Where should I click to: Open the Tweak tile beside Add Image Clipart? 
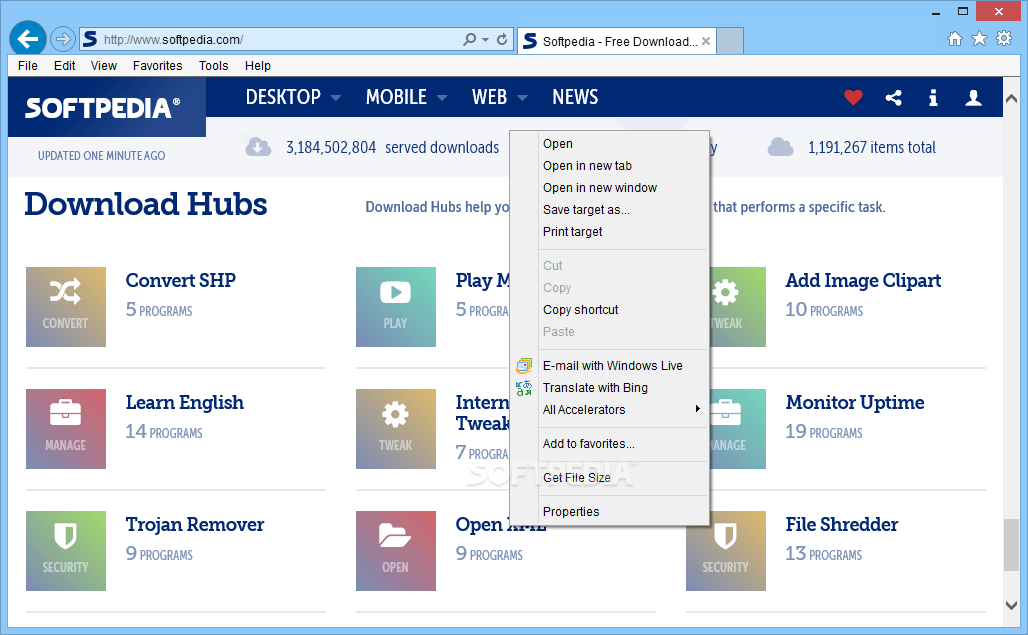click(738, 307)
